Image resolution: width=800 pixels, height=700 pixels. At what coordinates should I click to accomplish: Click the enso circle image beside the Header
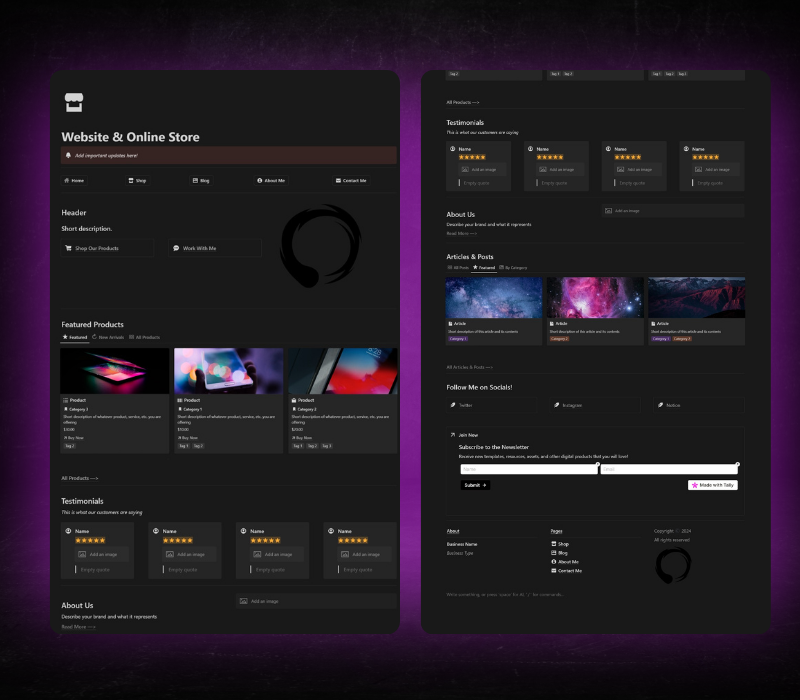point(320,245)
